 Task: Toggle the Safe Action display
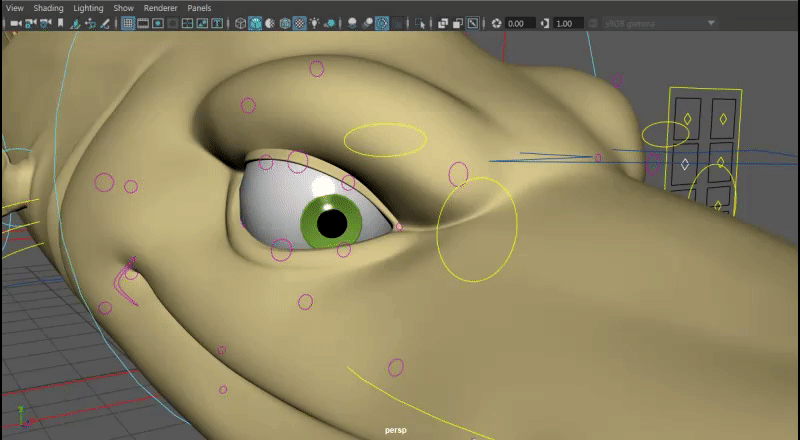(x=202, y=23)
